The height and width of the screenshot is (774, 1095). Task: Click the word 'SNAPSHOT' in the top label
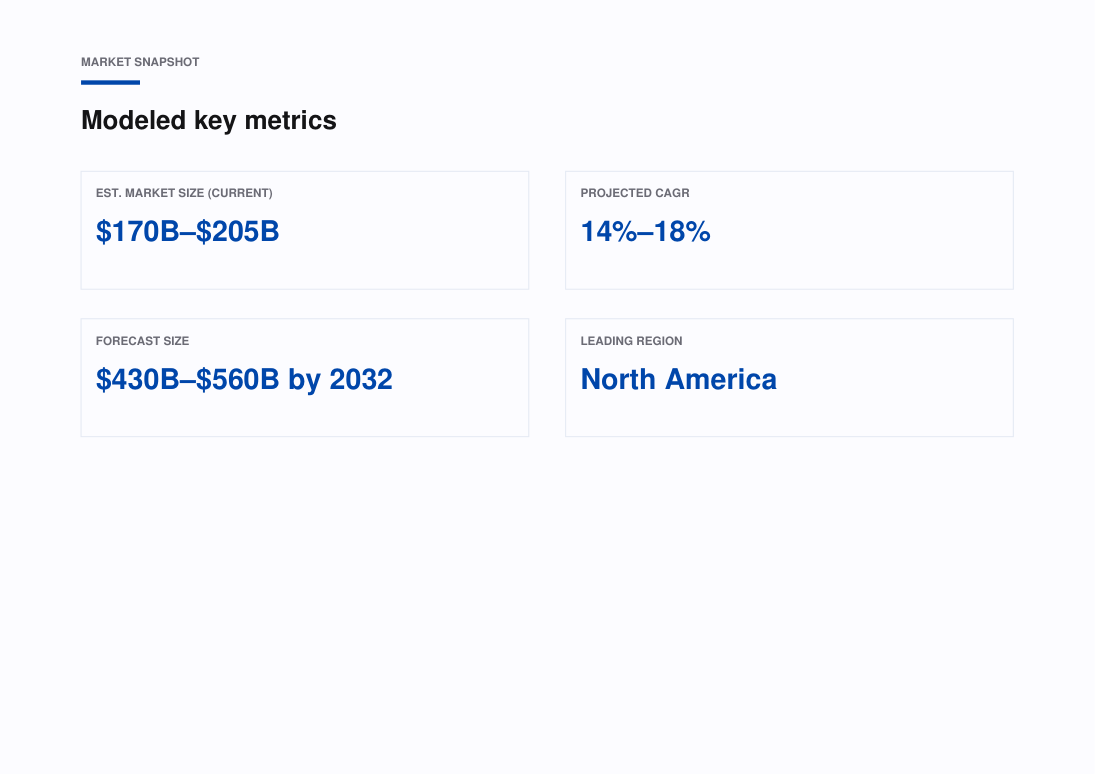[168, 62]
